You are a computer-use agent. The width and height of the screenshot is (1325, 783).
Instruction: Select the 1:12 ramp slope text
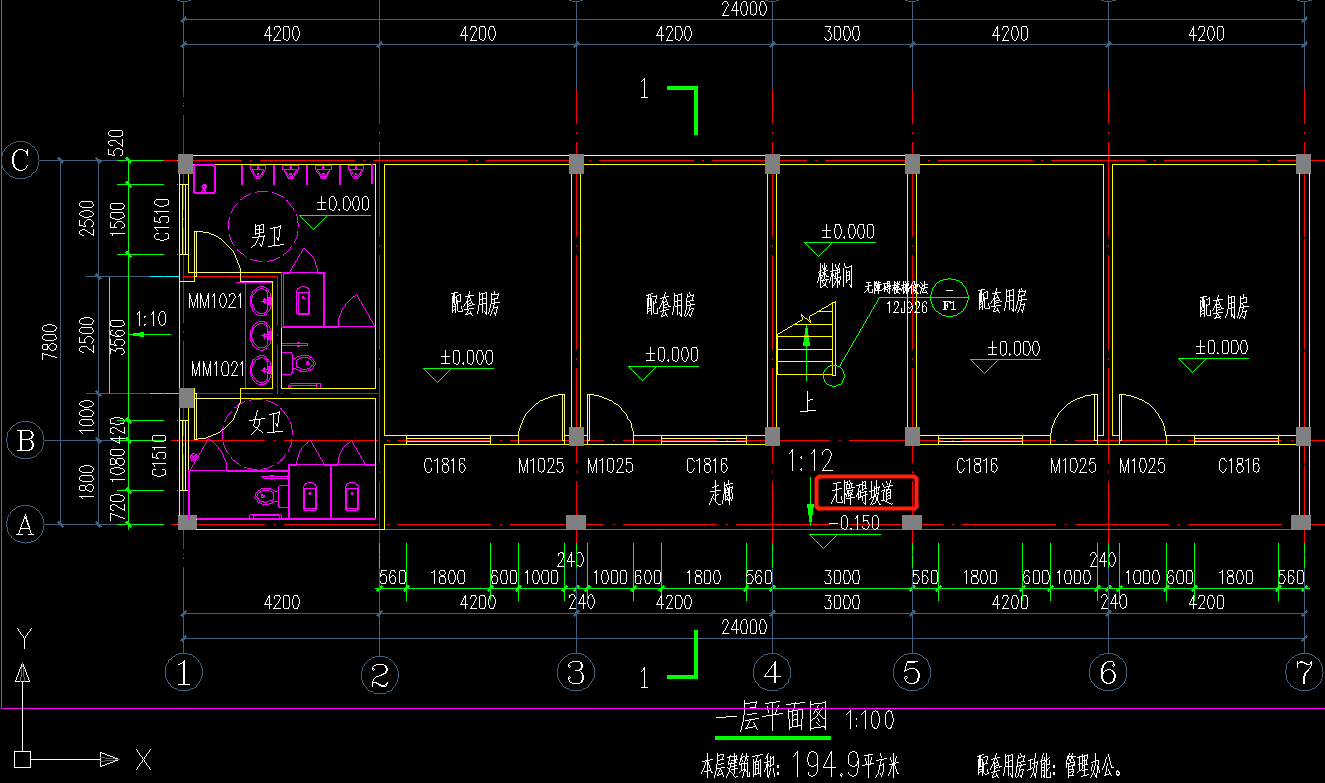pos(811,461)
